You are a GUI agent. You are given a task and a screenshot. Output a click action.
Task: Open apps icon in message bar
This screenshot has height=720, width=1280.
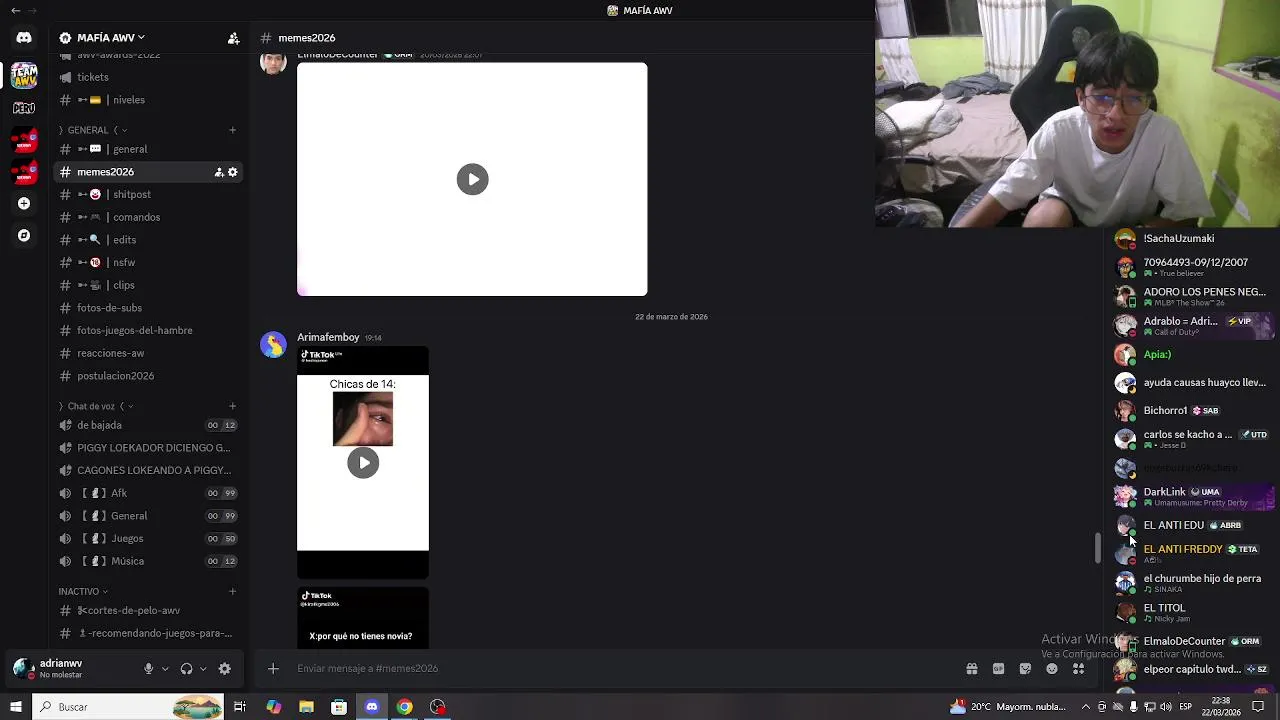(x=1078, y=669)
